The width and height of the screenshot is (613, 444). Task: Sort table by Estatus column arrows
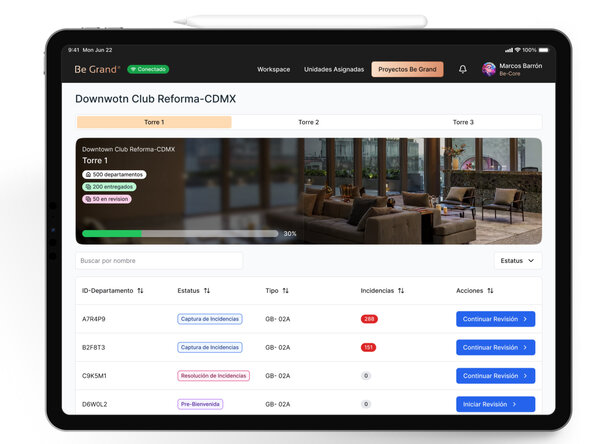[207, 291]
